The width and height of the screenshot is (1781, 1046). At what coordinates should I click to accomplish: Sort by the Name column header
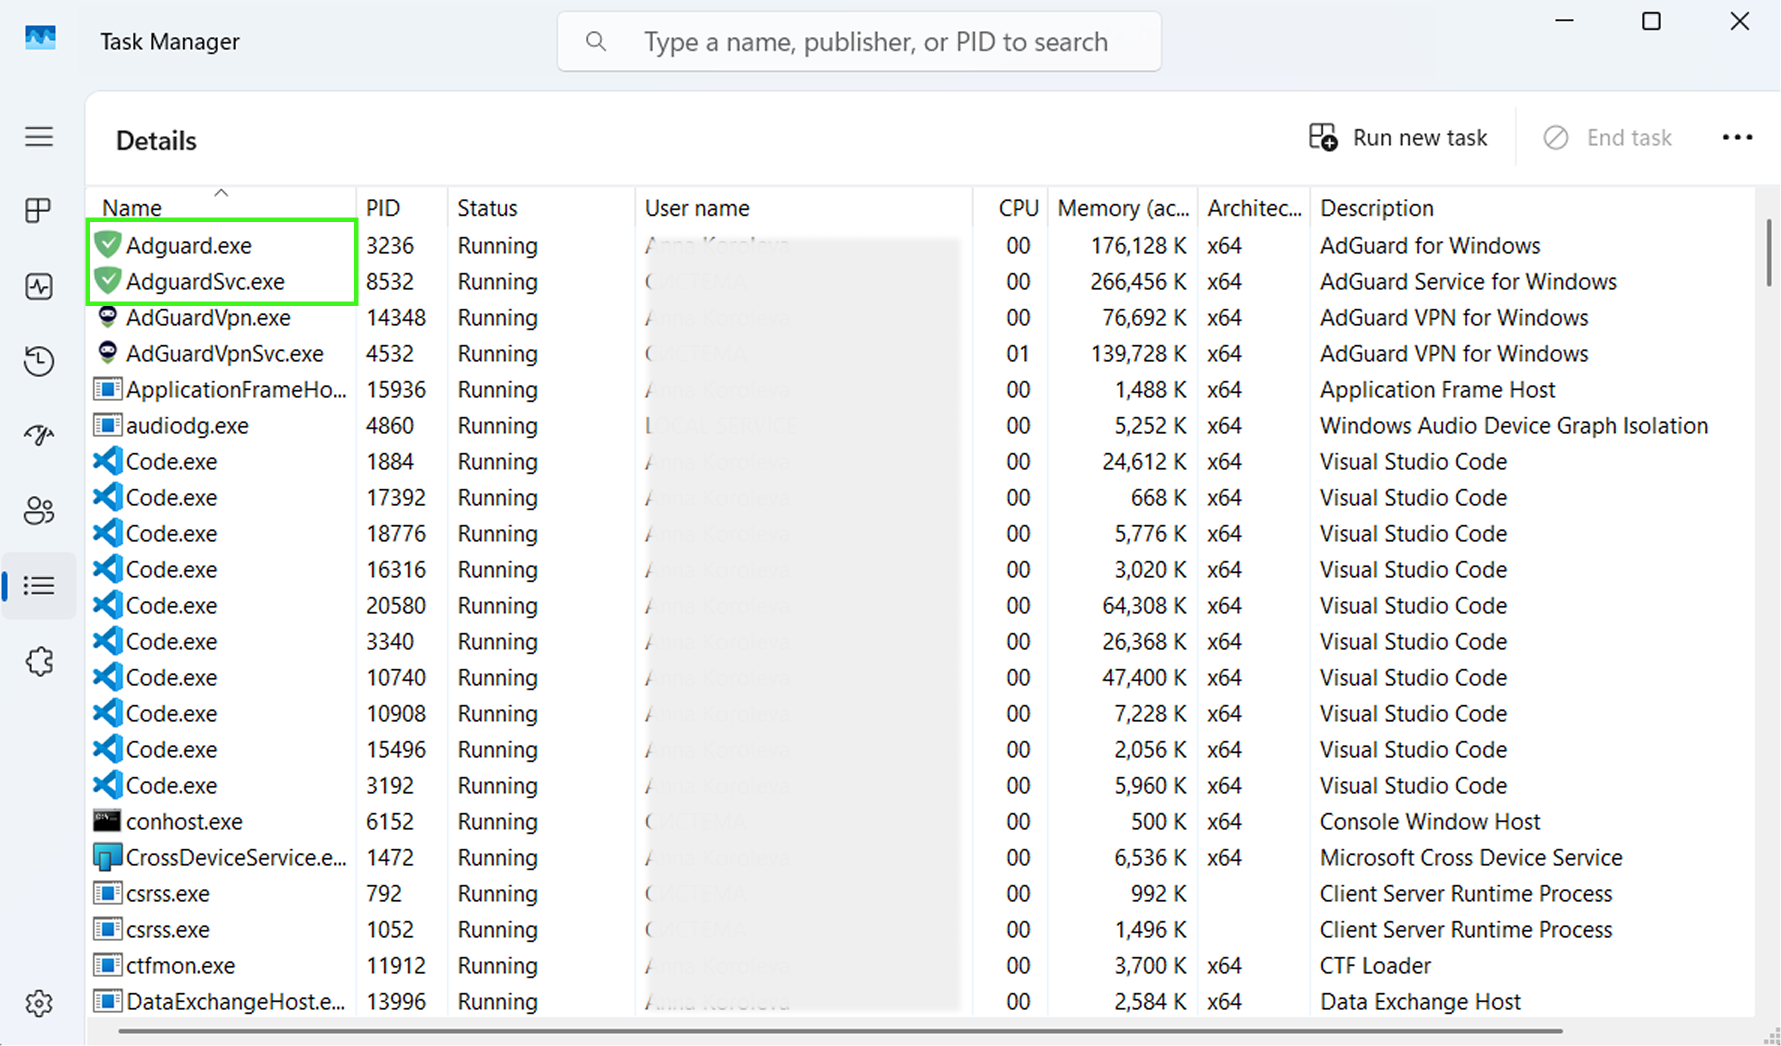[221, 208]
